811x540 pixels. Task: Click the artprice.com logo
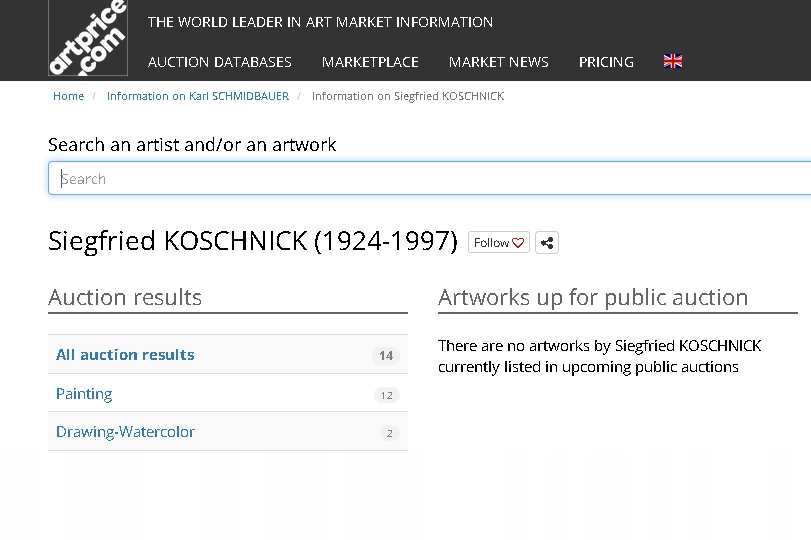[x=88, y=38]
